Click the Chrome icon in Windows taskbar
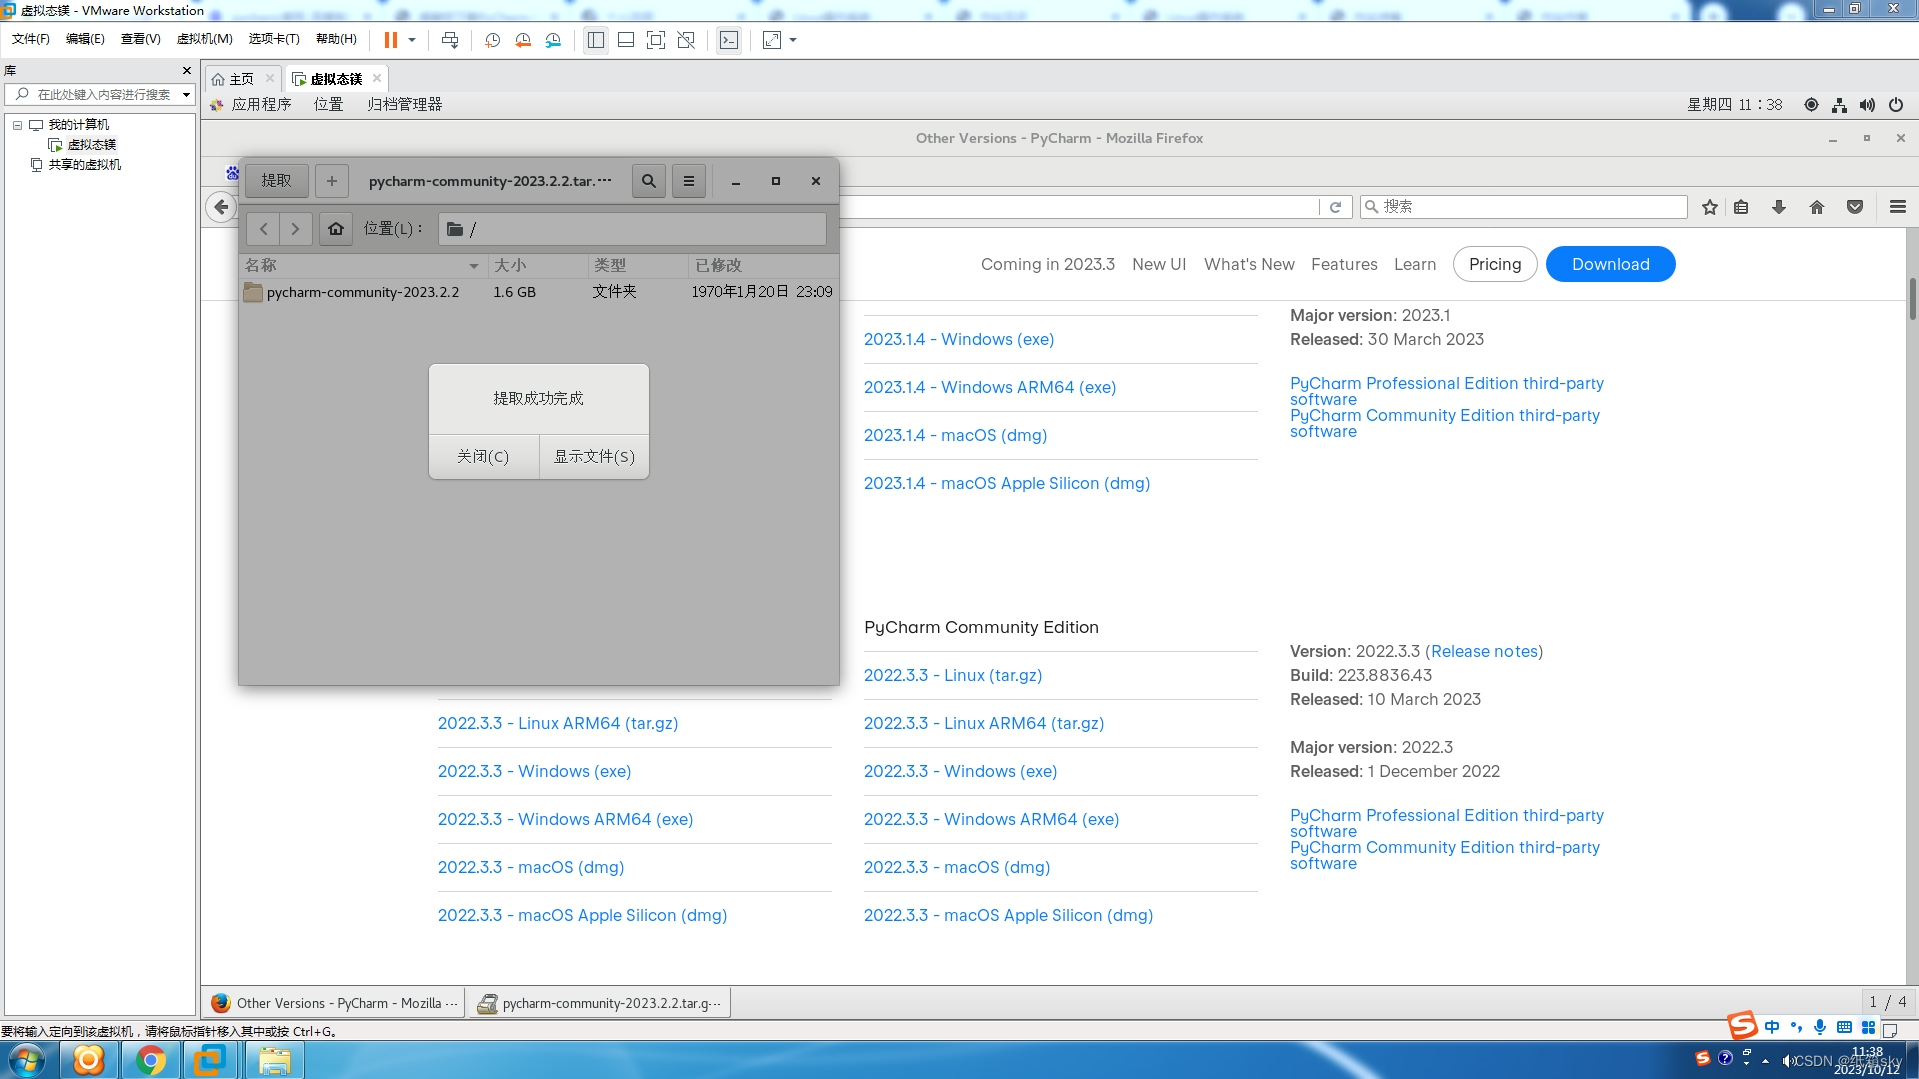Viewport: 1919px width, 1079px height. tap(151, 1060)
